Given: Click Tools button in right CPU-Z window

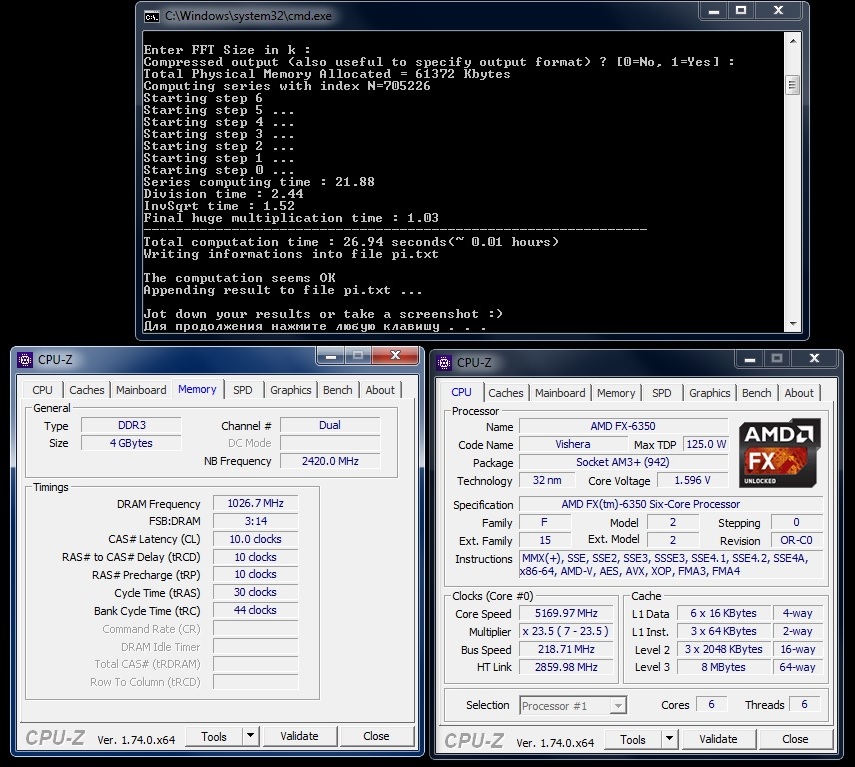Looking at the screenshot, I should point(633,740).
